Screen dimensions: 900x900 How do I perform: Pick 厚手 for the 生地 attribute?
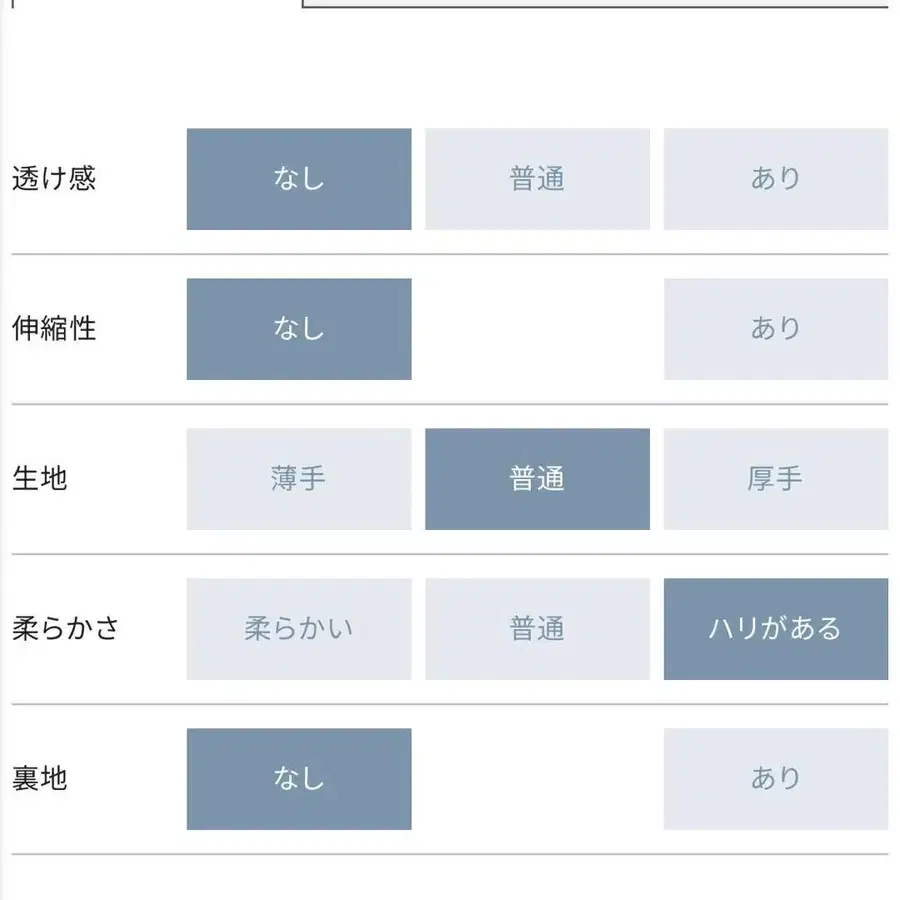tap(776, 479)
